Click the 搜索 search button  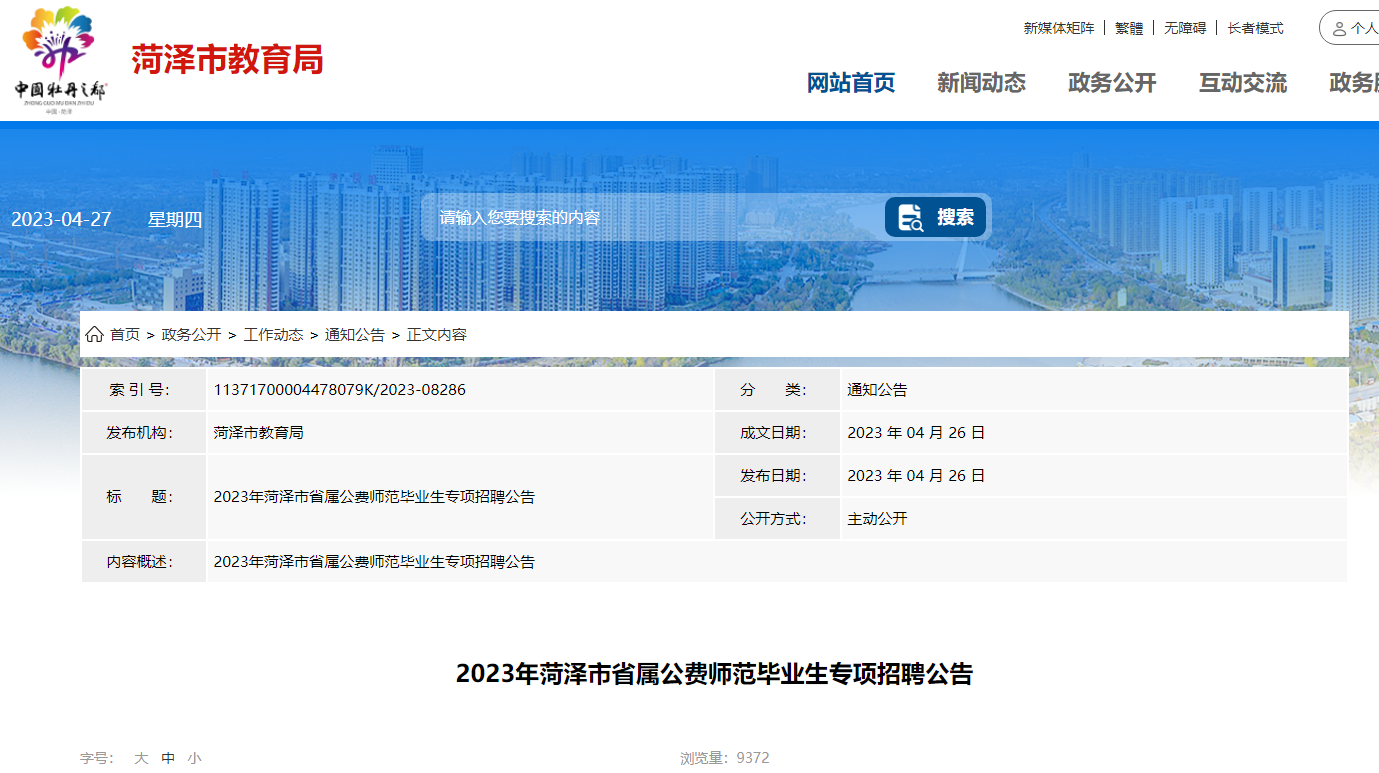tap(936, 217)
